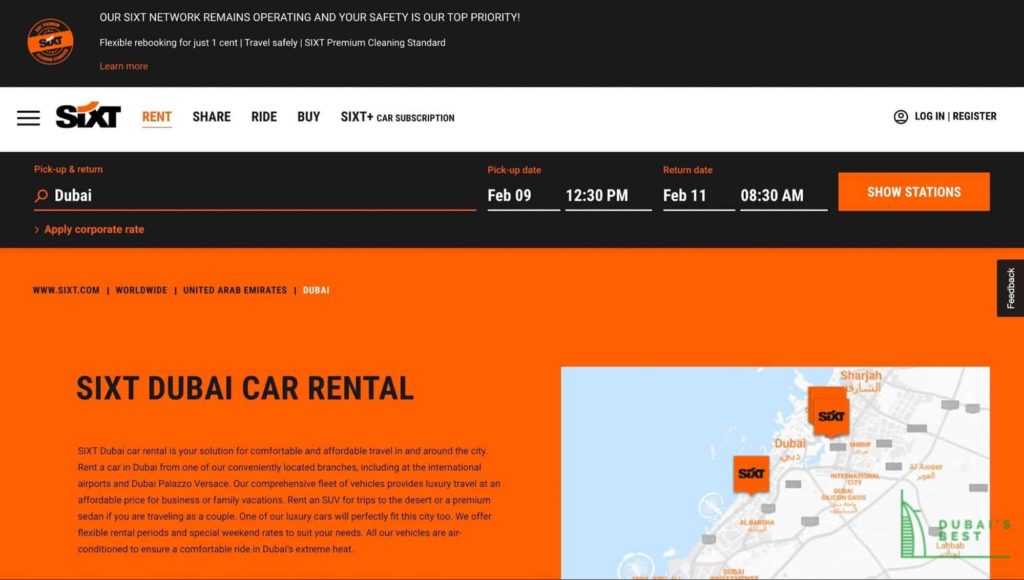Open the SIXT+ car subscription tab
Viewport: 1024px width, 580px height.
397,117
